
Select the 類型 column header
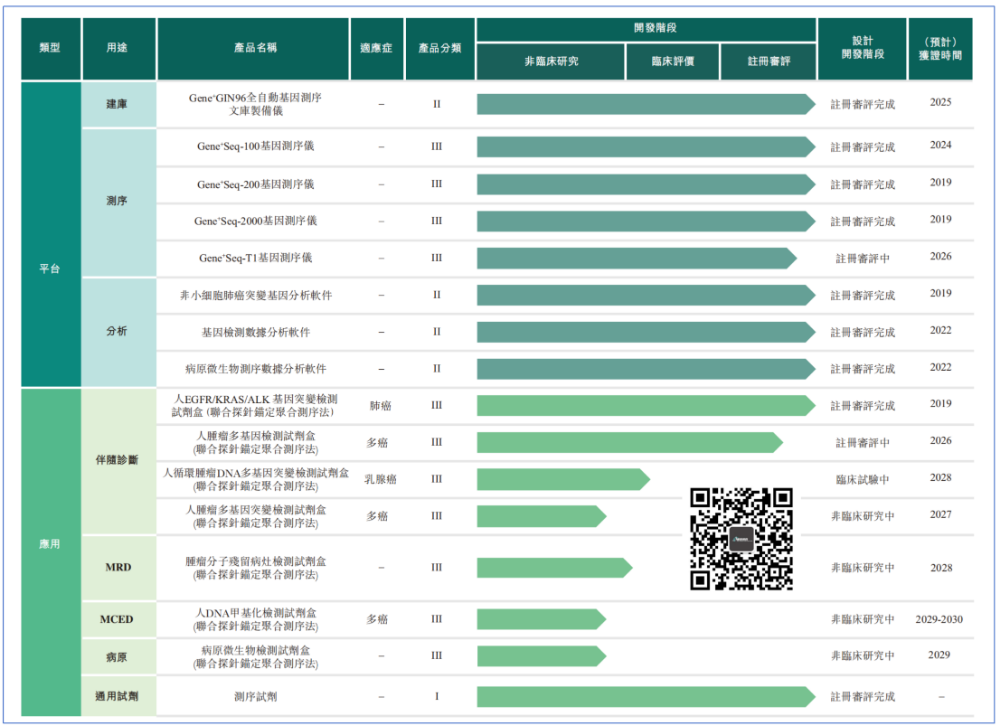click(50, 48)
